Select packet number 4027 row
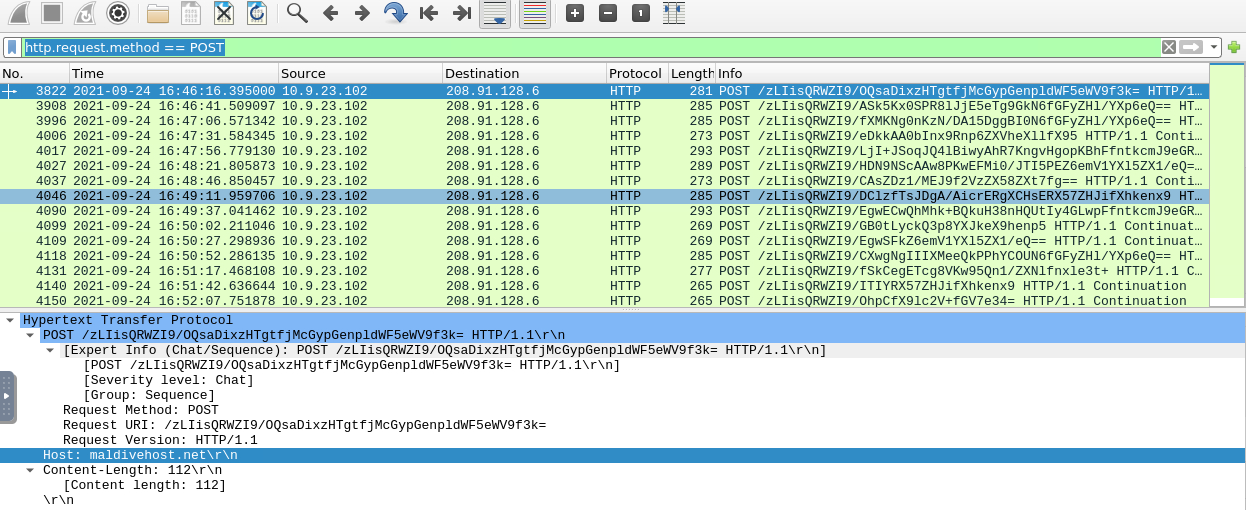1246x510 pixels. click(x=604, y=165)
